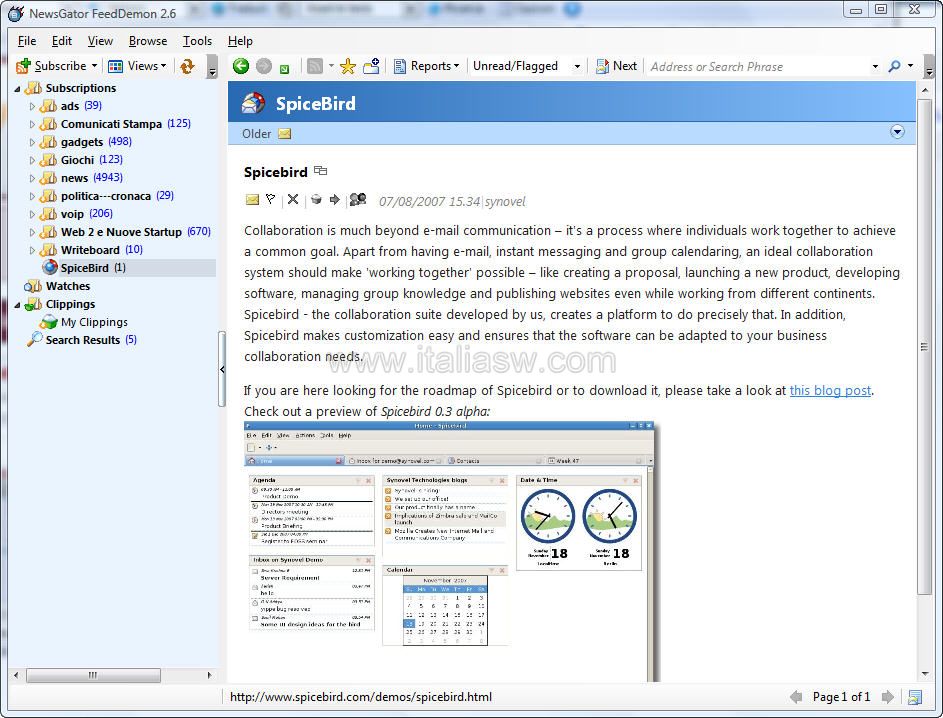
Task: Click the gray RSS feed icon
Action: (x=315, y=66)
